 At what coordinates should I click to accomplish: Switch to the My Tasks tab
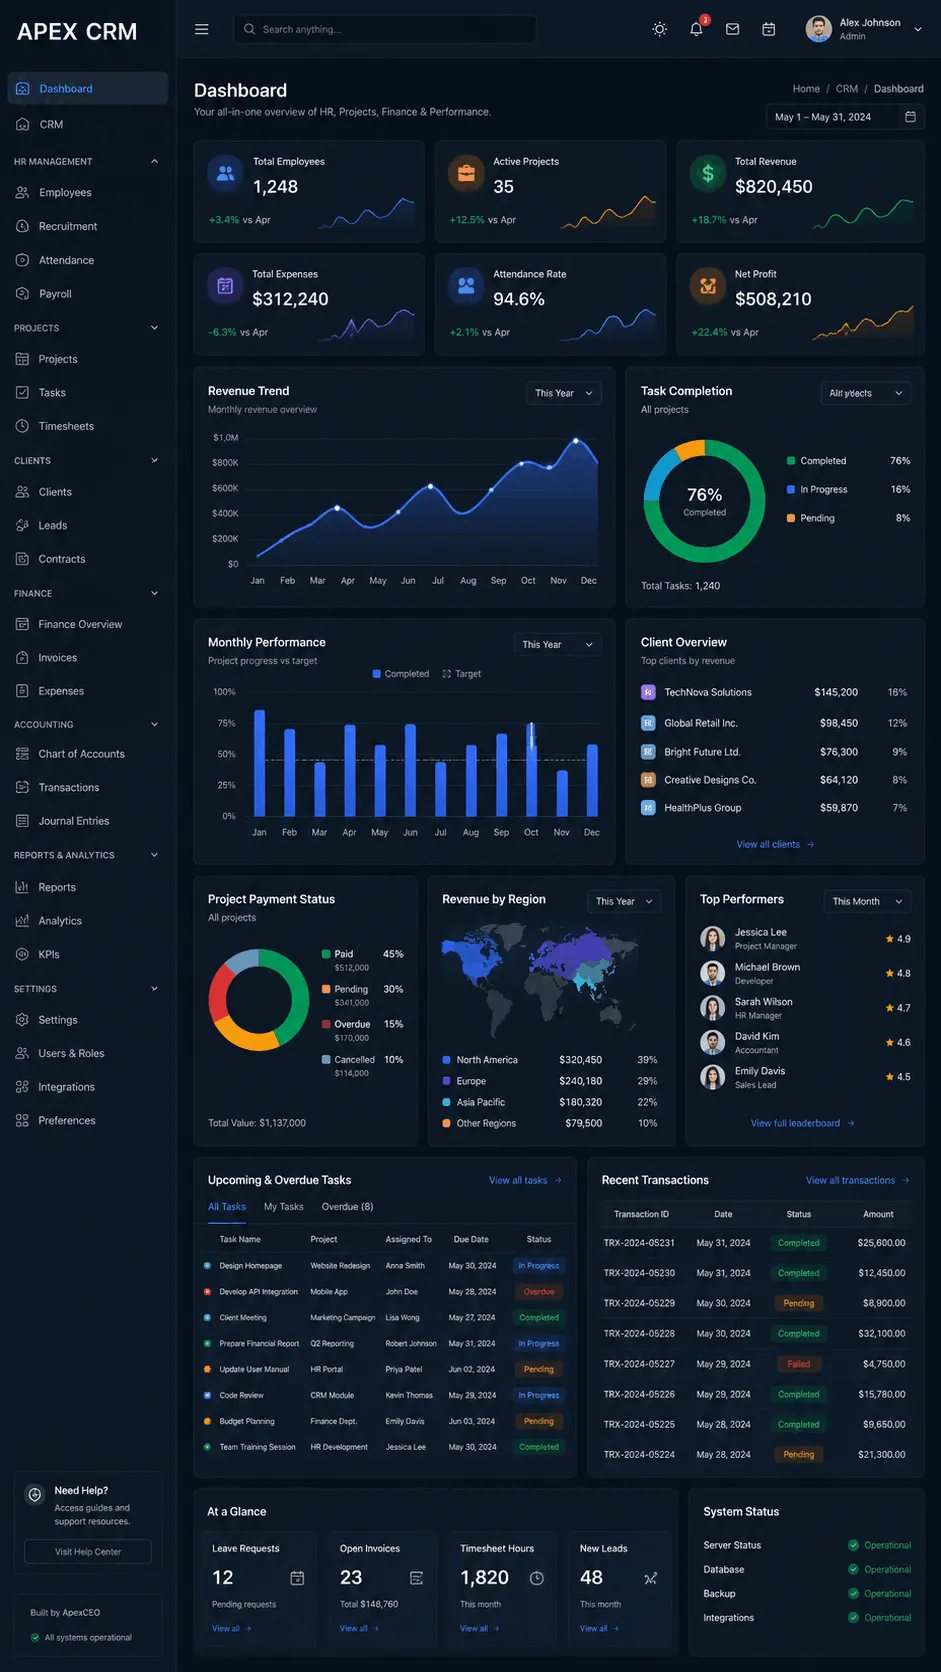click(283, 1207)
